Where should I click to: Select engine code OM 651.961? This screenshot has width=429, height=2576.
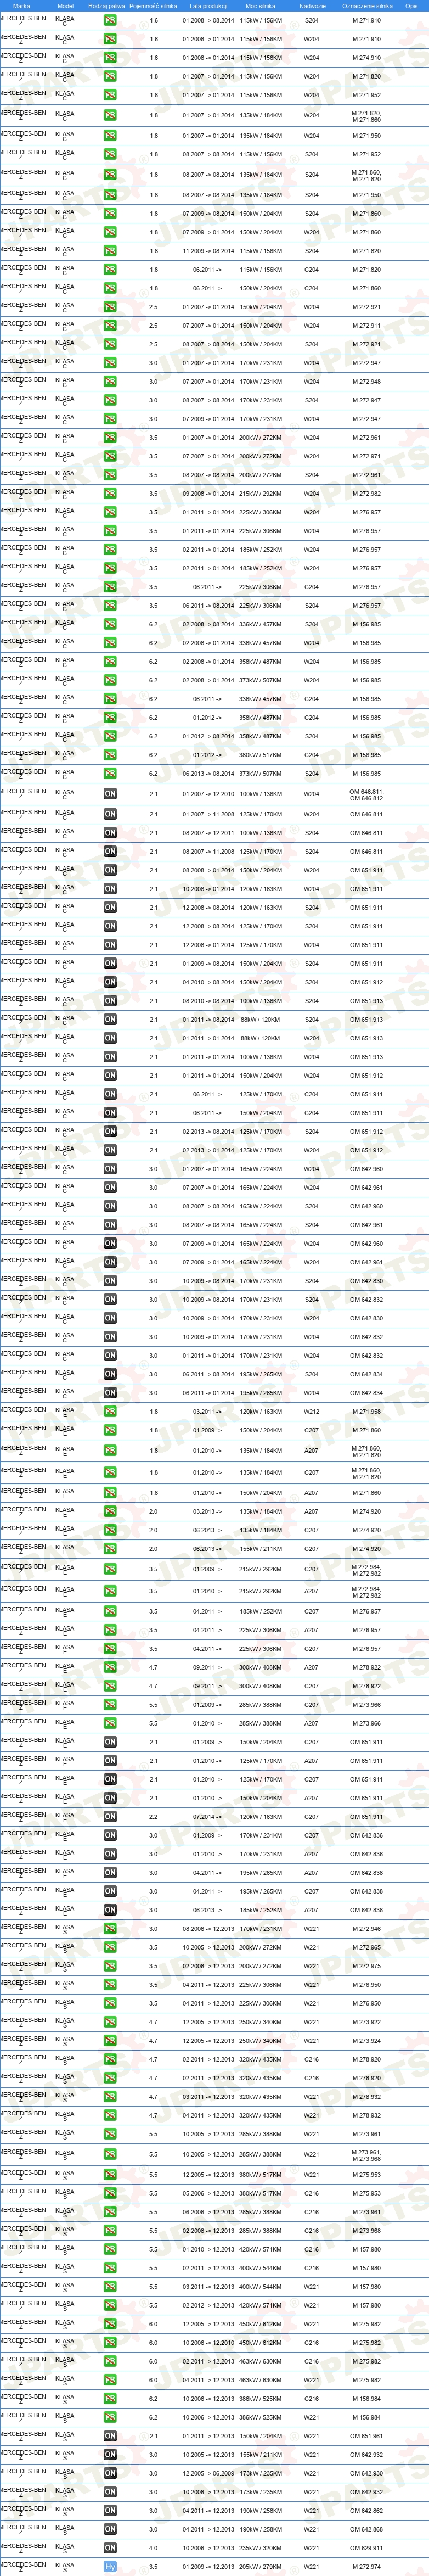point(366,2436)
